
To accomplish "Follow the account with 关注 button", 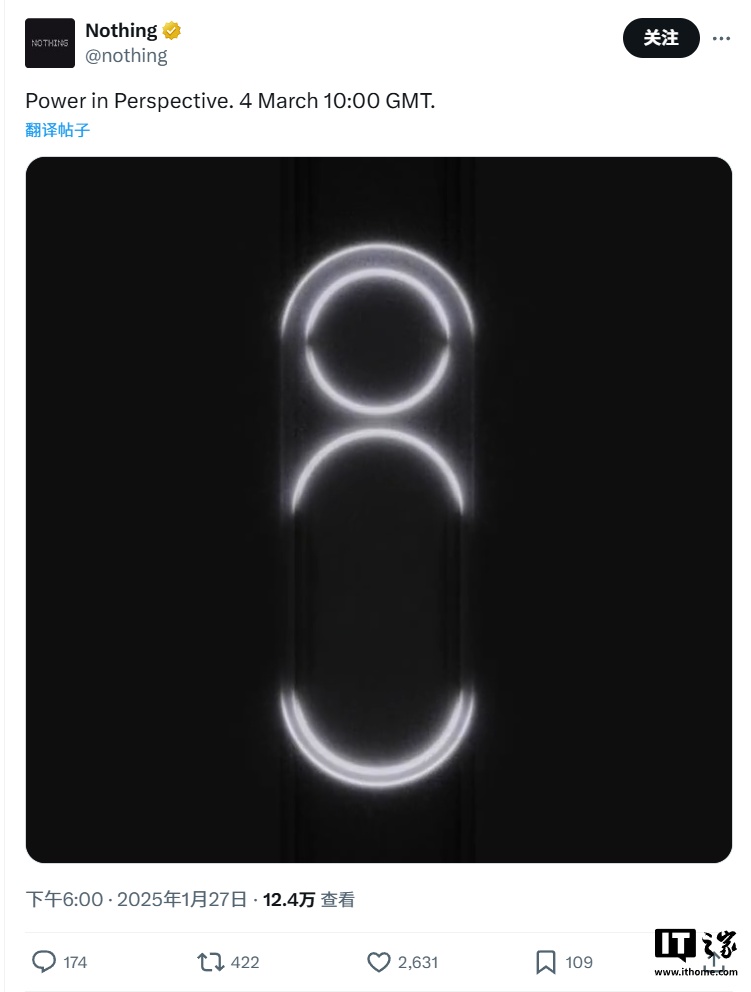I will pyautogui.click(x=661, y=38).
